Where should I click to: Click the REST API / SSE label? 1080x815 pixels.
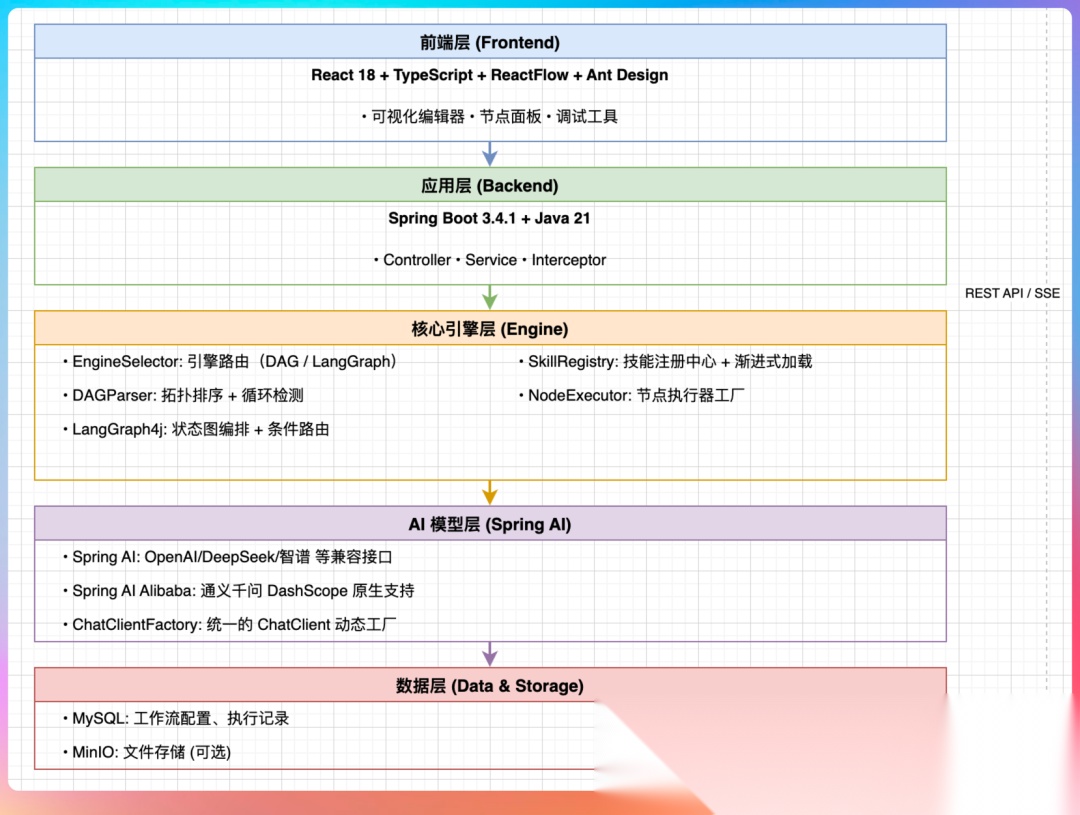tap(1012, 293)
